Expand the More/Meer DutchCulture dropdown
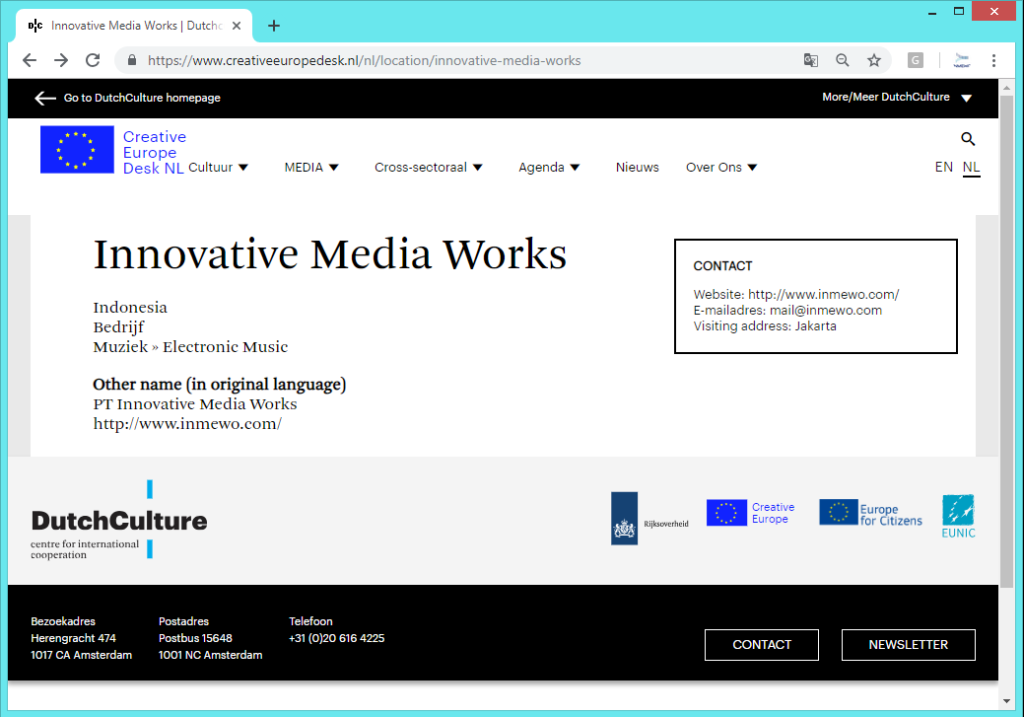The height and width of the screenshot is (717, 1024). (897, 97)
